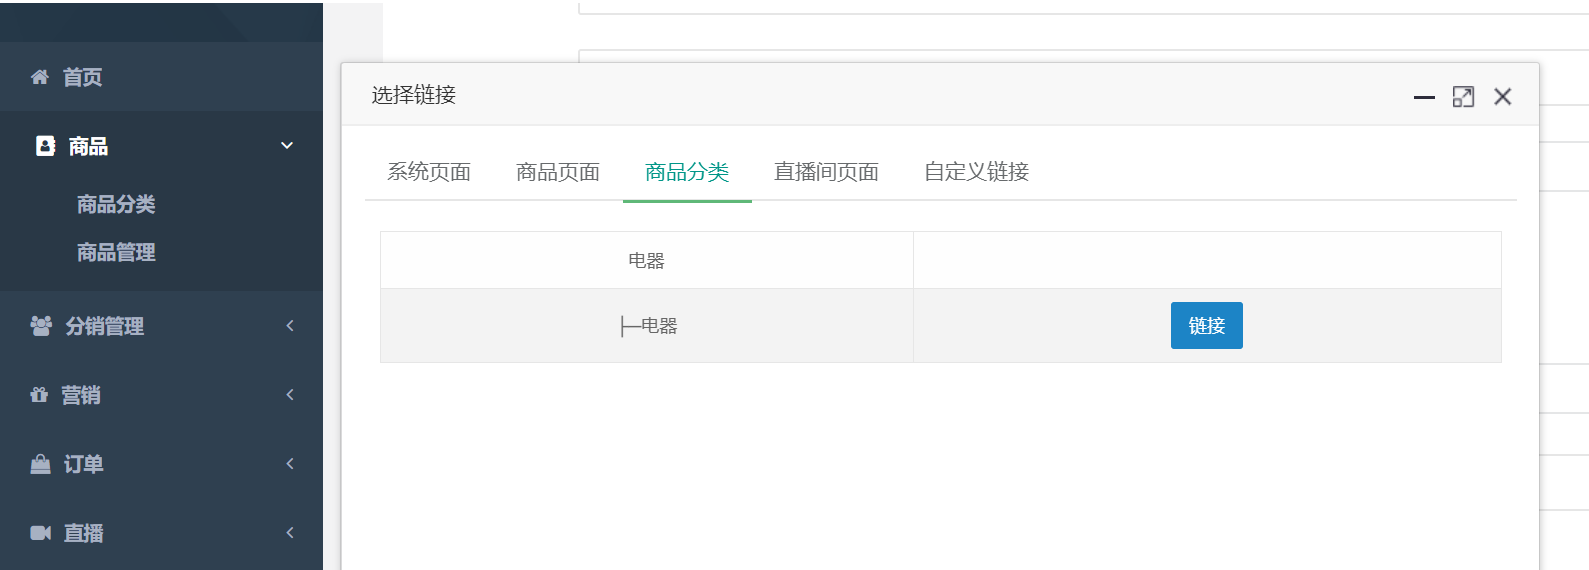Click the shopping bag icon beside 订单

point(40,464)
